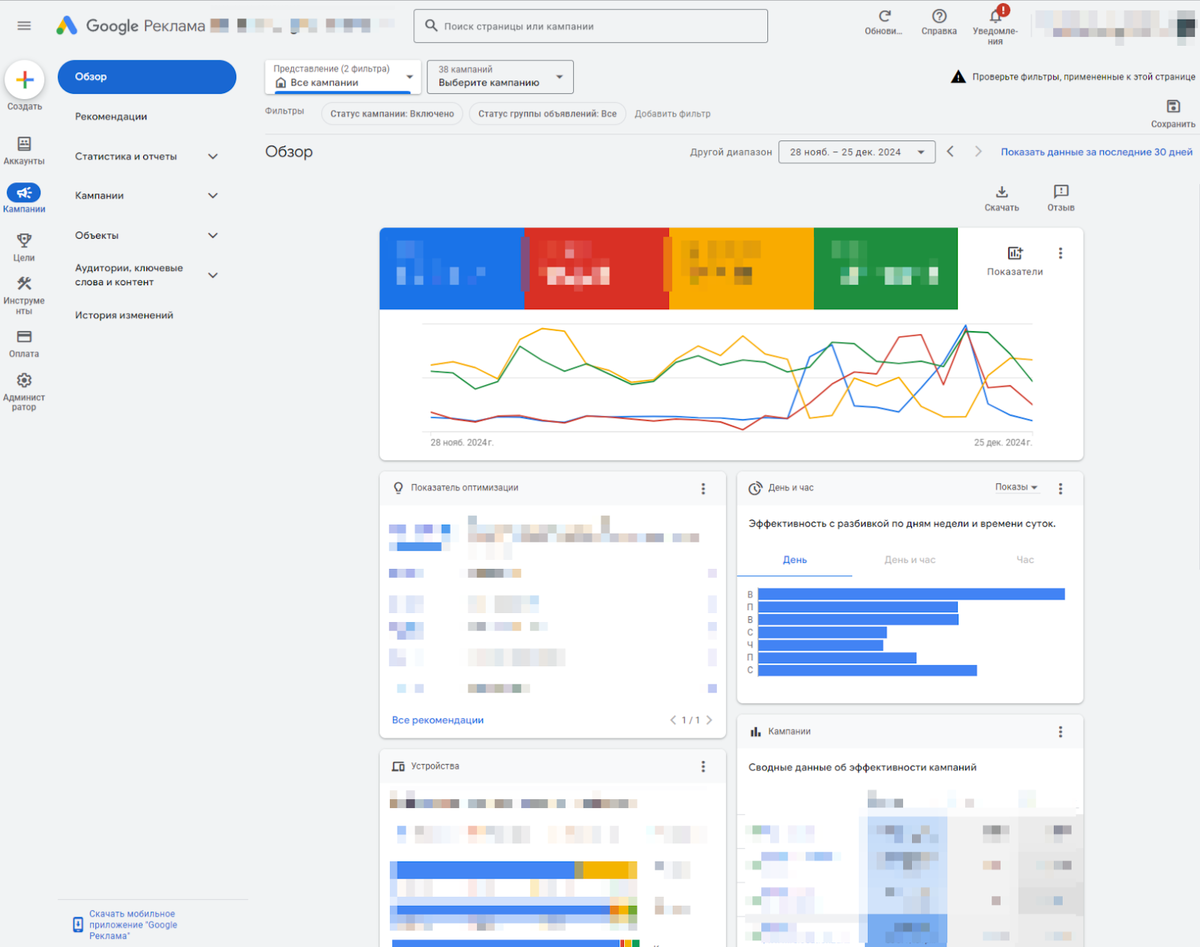The image size is (1200, 947).
Task: Click the mobile app phone icon
Action: [78, 925]
